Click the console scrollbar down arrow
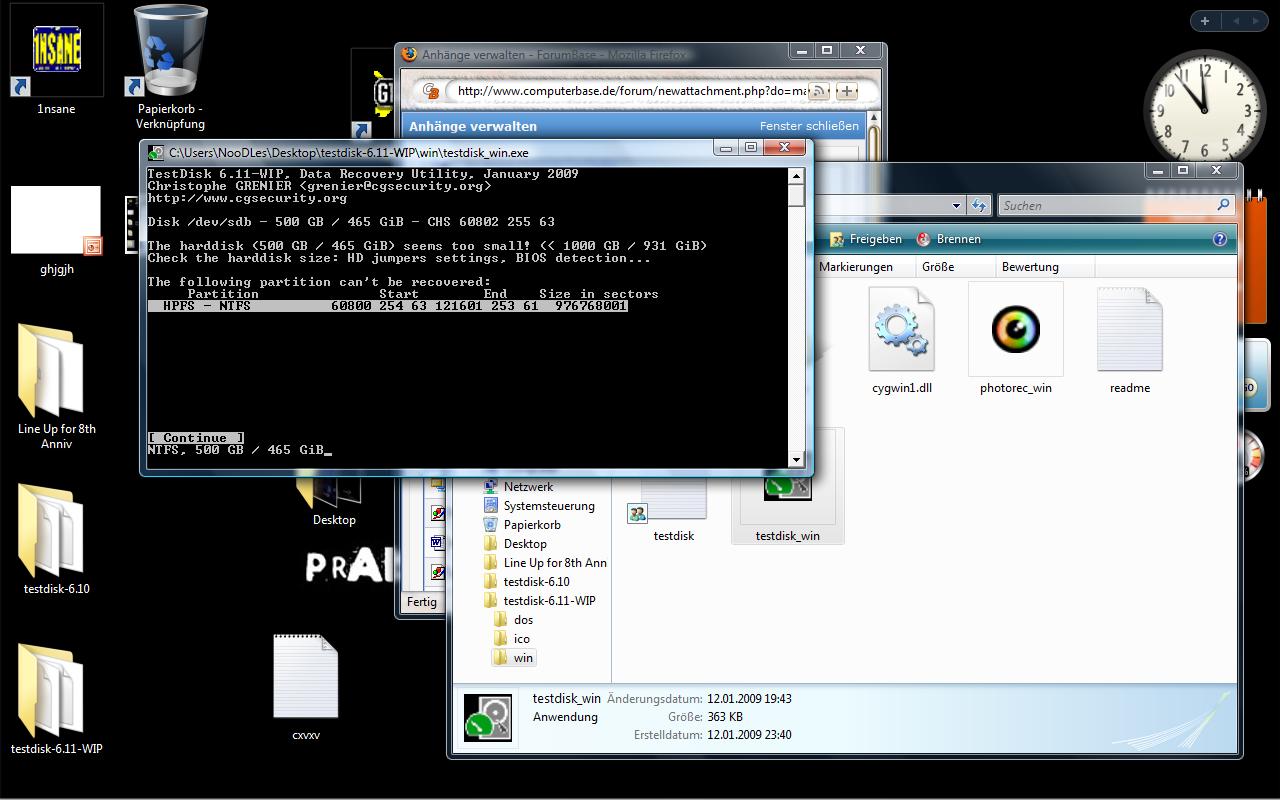 tap(797, 459)
